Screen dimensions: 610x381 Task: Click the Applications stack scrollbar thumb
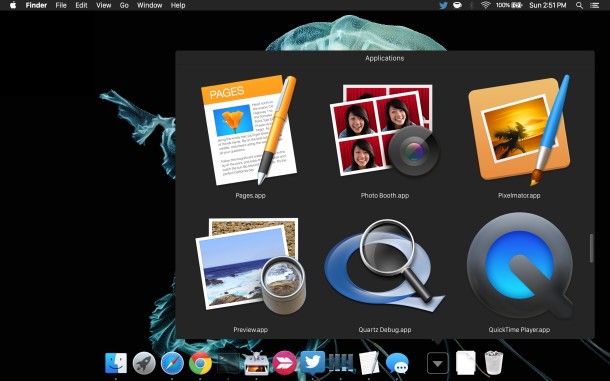[591, 248]
